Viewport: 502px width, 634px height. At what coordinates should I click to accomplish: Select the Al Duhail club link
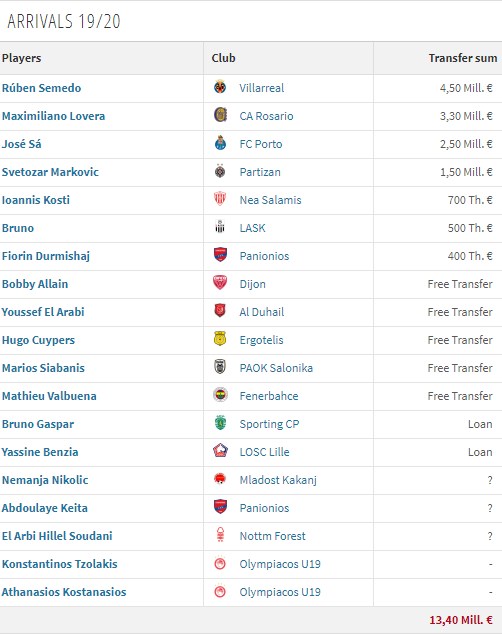(262, 312)
